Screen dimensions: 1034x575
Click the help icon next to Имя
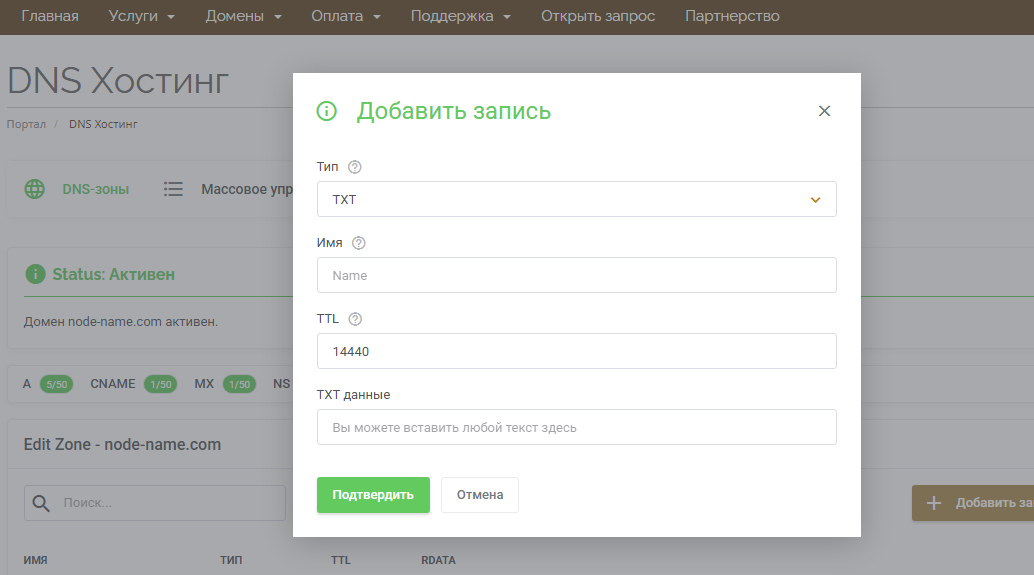tap(359, 243)
